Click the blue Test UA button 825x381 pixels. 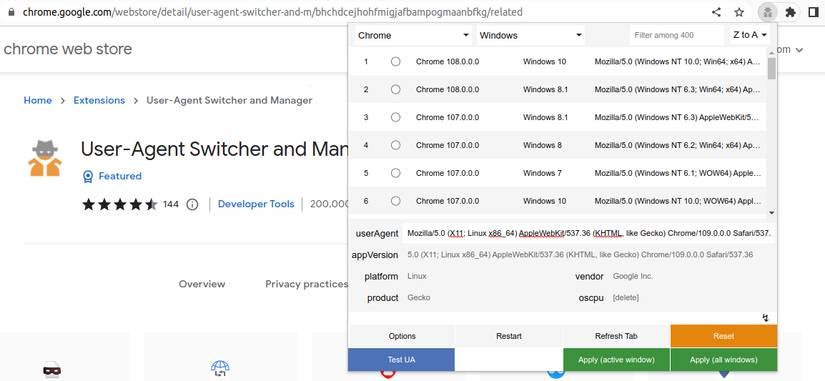coord(401,360)
